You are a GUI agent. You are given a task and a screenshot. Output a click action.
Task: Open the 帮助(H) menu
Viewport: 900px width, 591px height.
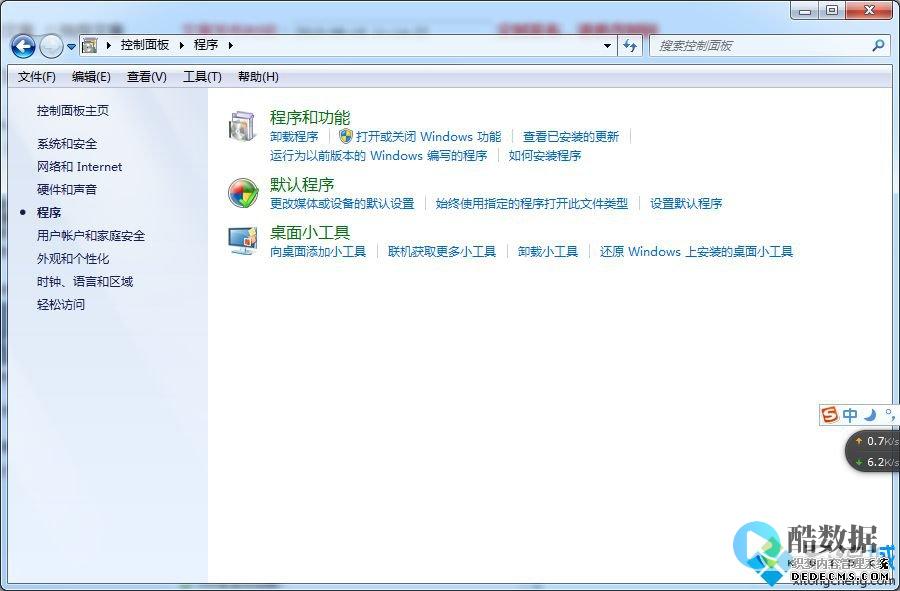258,76
